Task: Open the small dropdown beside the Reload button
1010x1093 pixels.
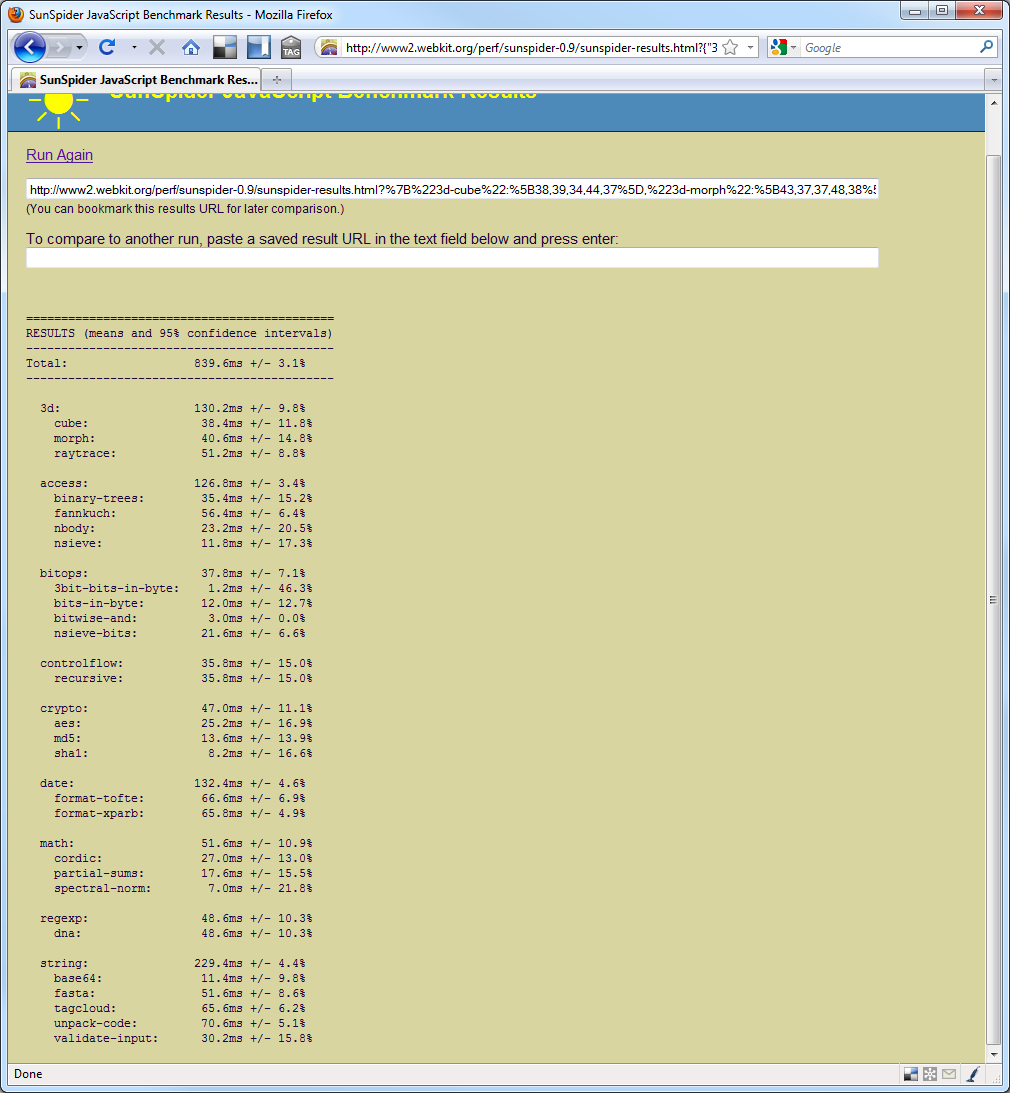Action: [x=134, y=47]
